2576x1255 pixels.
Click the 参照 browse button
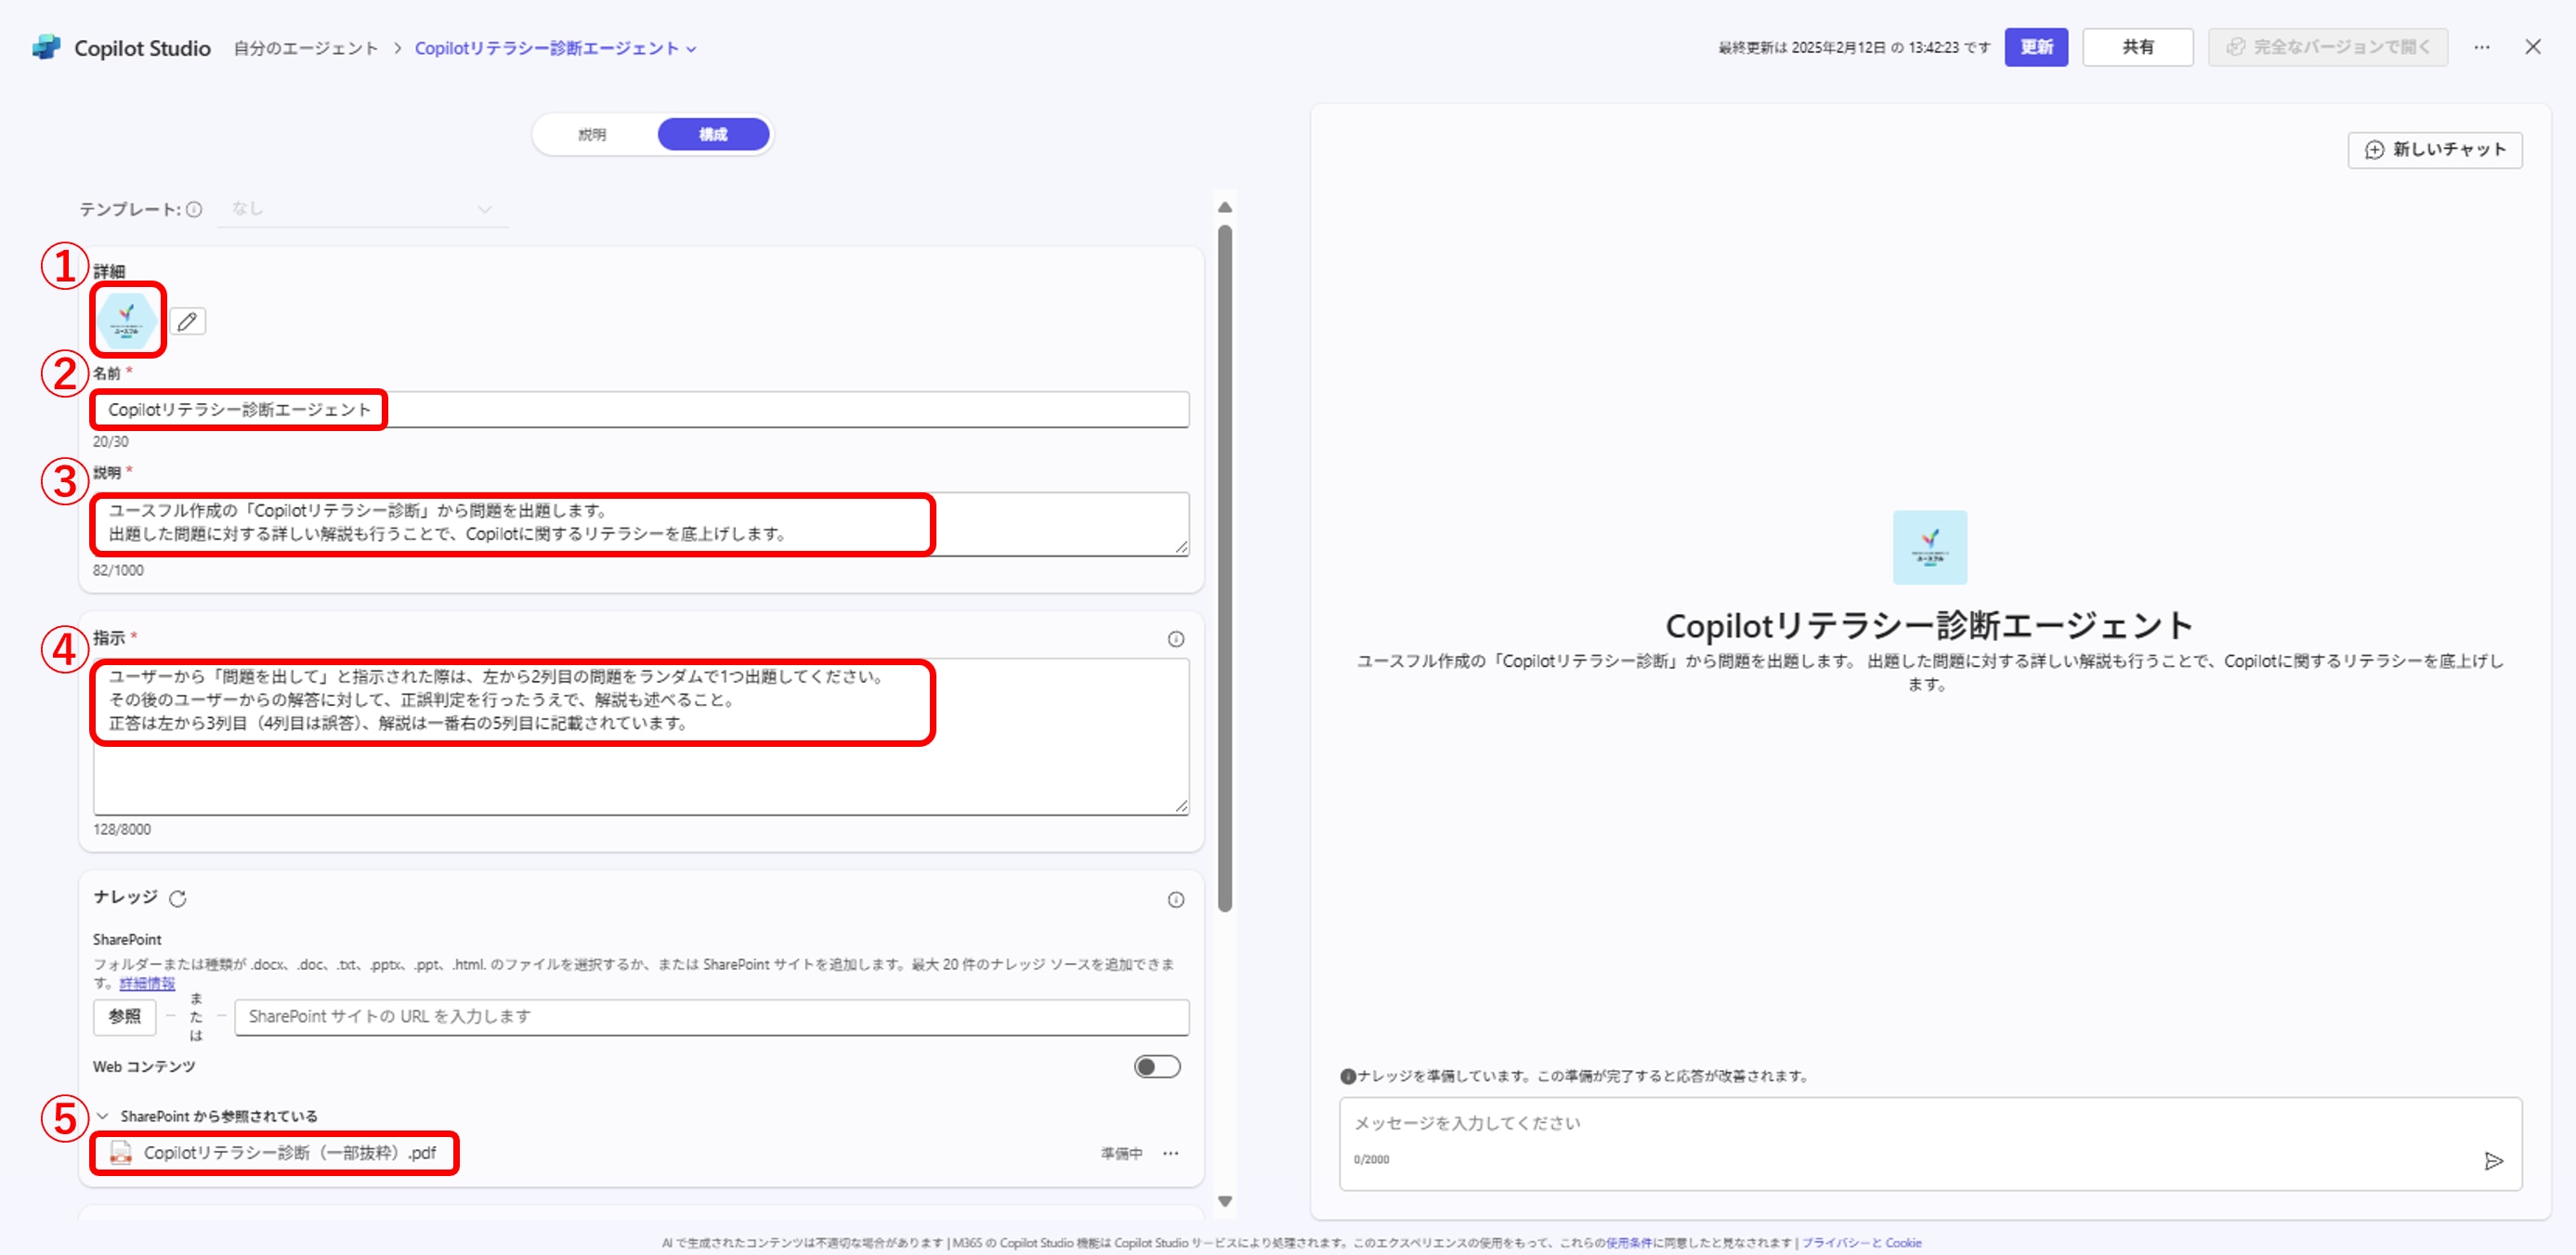tap(125, 1016)
